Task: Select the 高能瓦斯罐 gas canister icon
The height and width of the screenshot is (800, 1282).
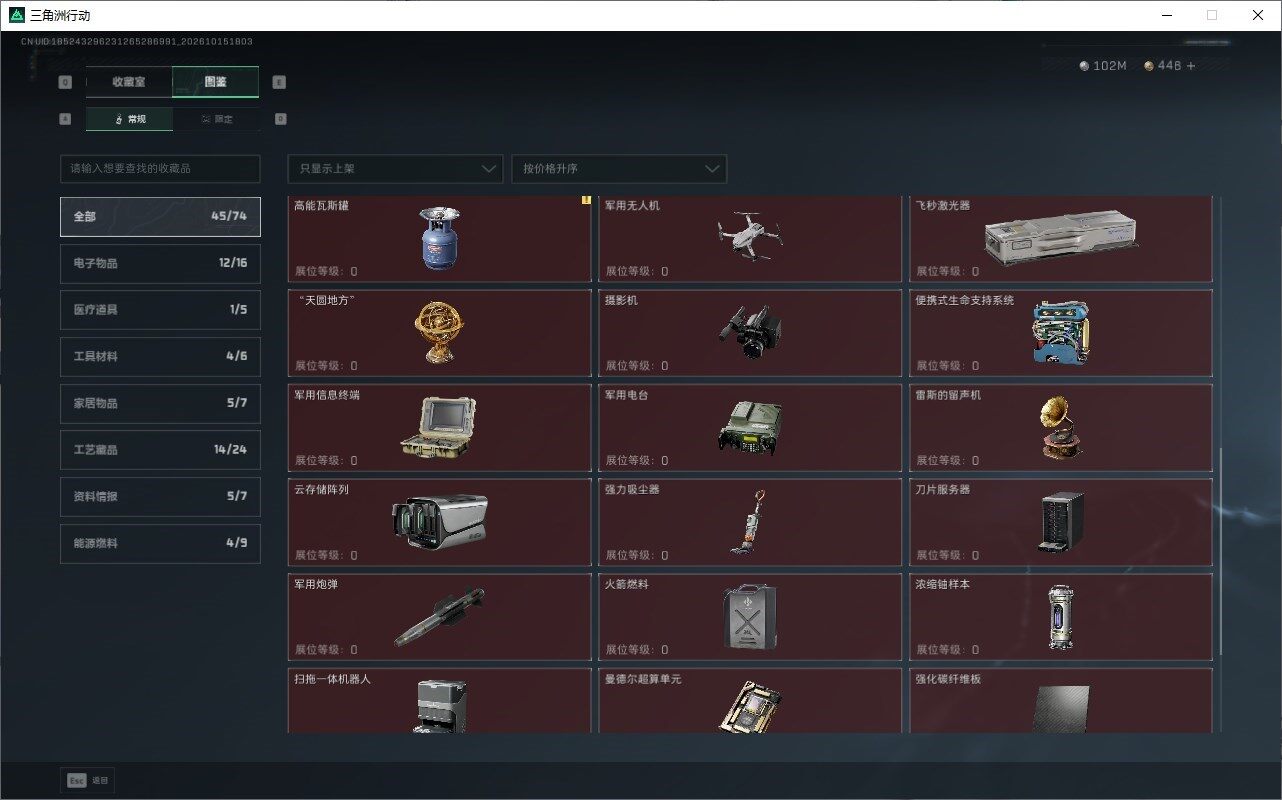Action: click(x=440, y=240)
